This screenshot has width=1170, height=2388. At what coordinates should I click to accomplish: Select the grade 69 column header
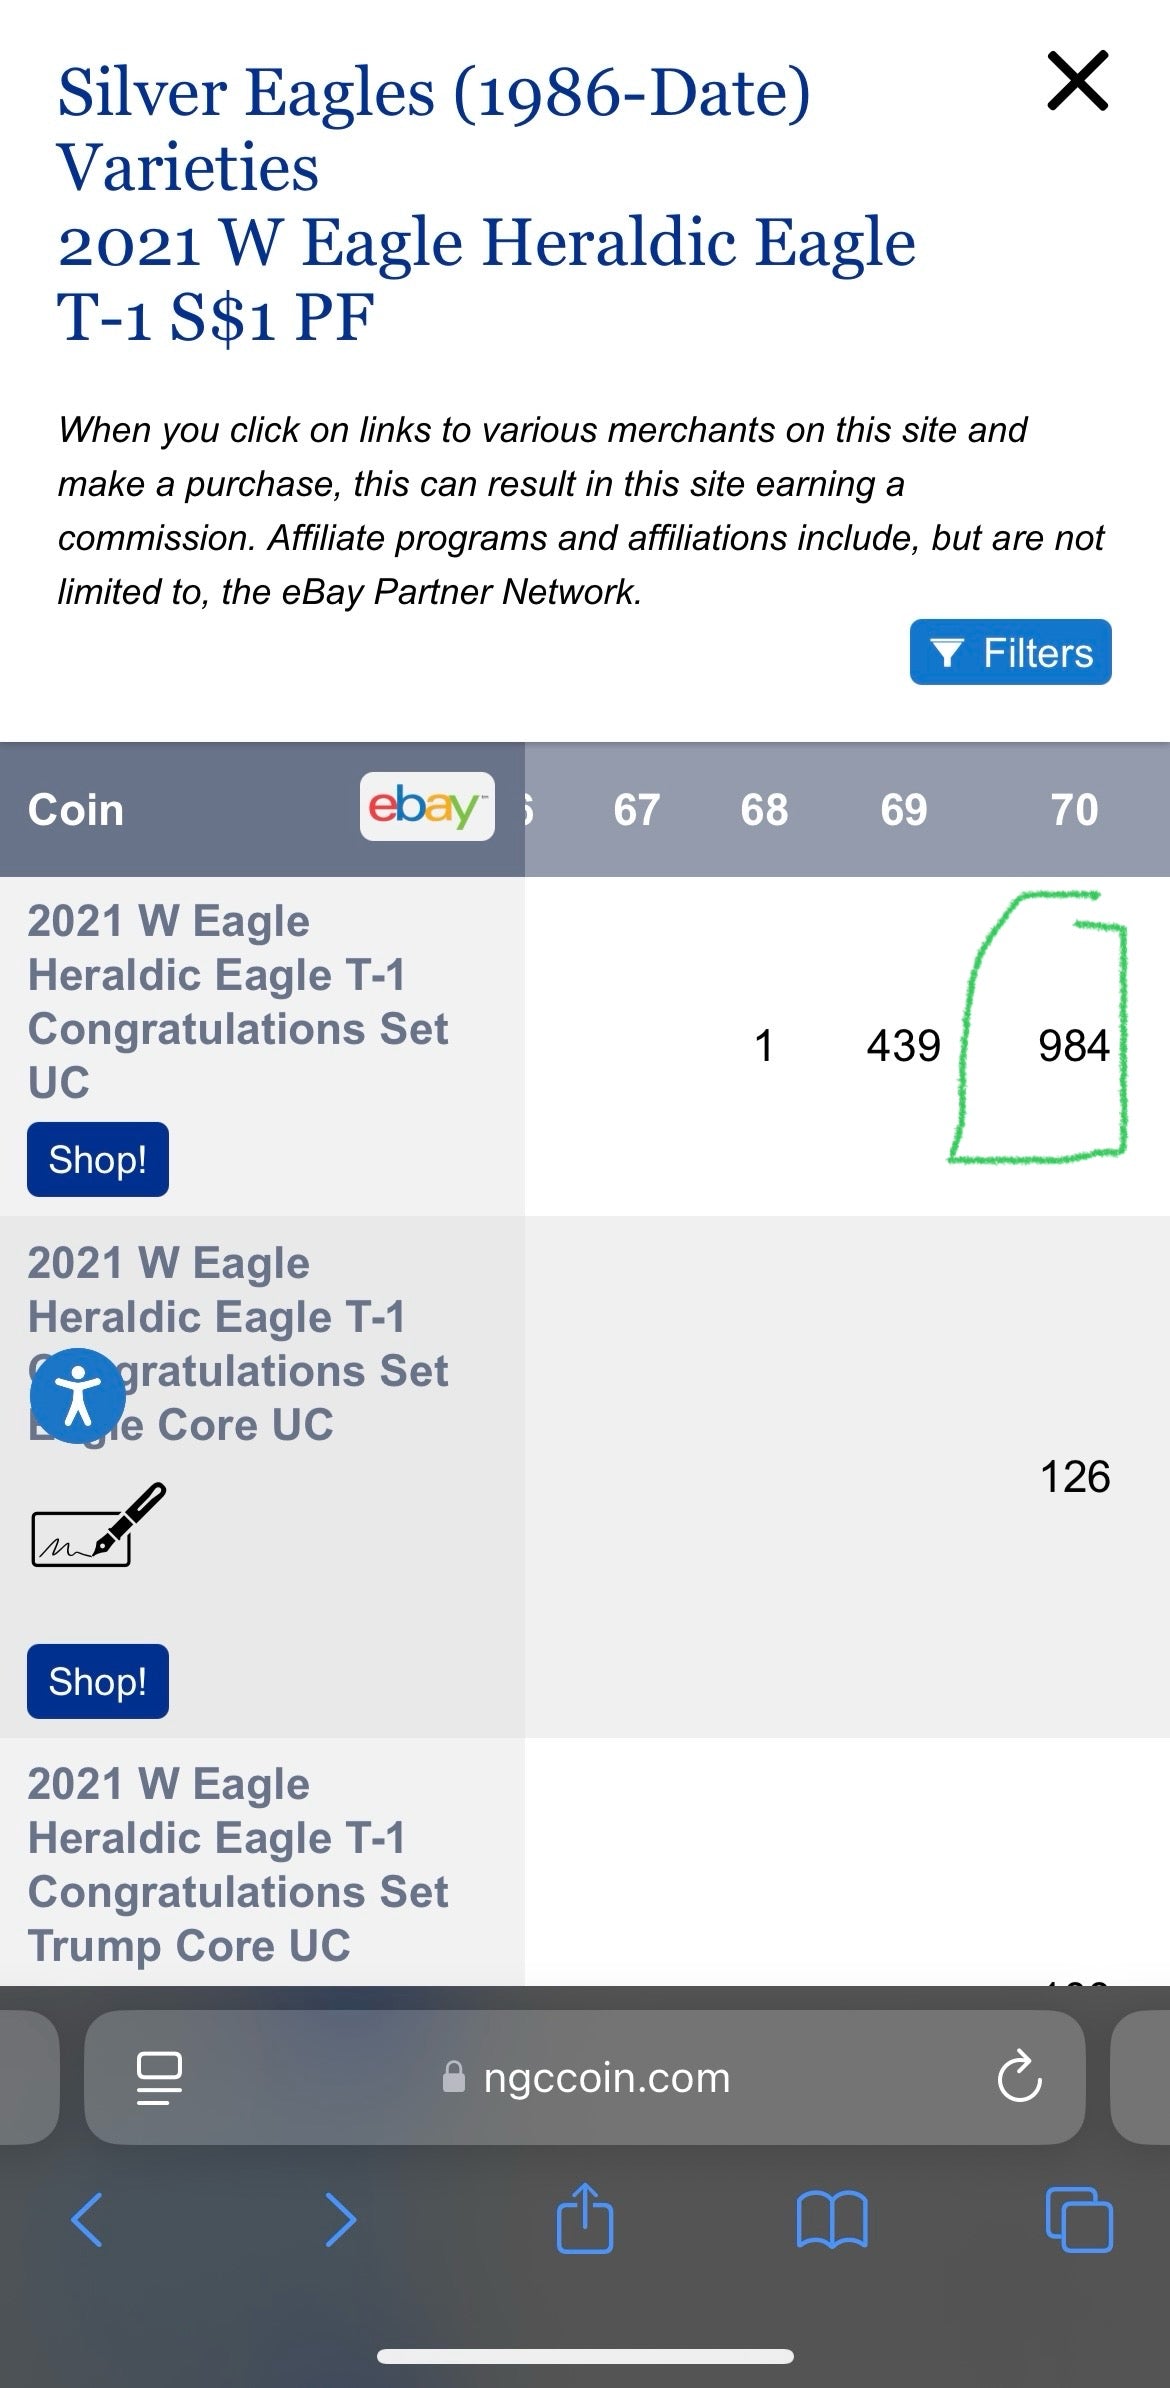903,810
